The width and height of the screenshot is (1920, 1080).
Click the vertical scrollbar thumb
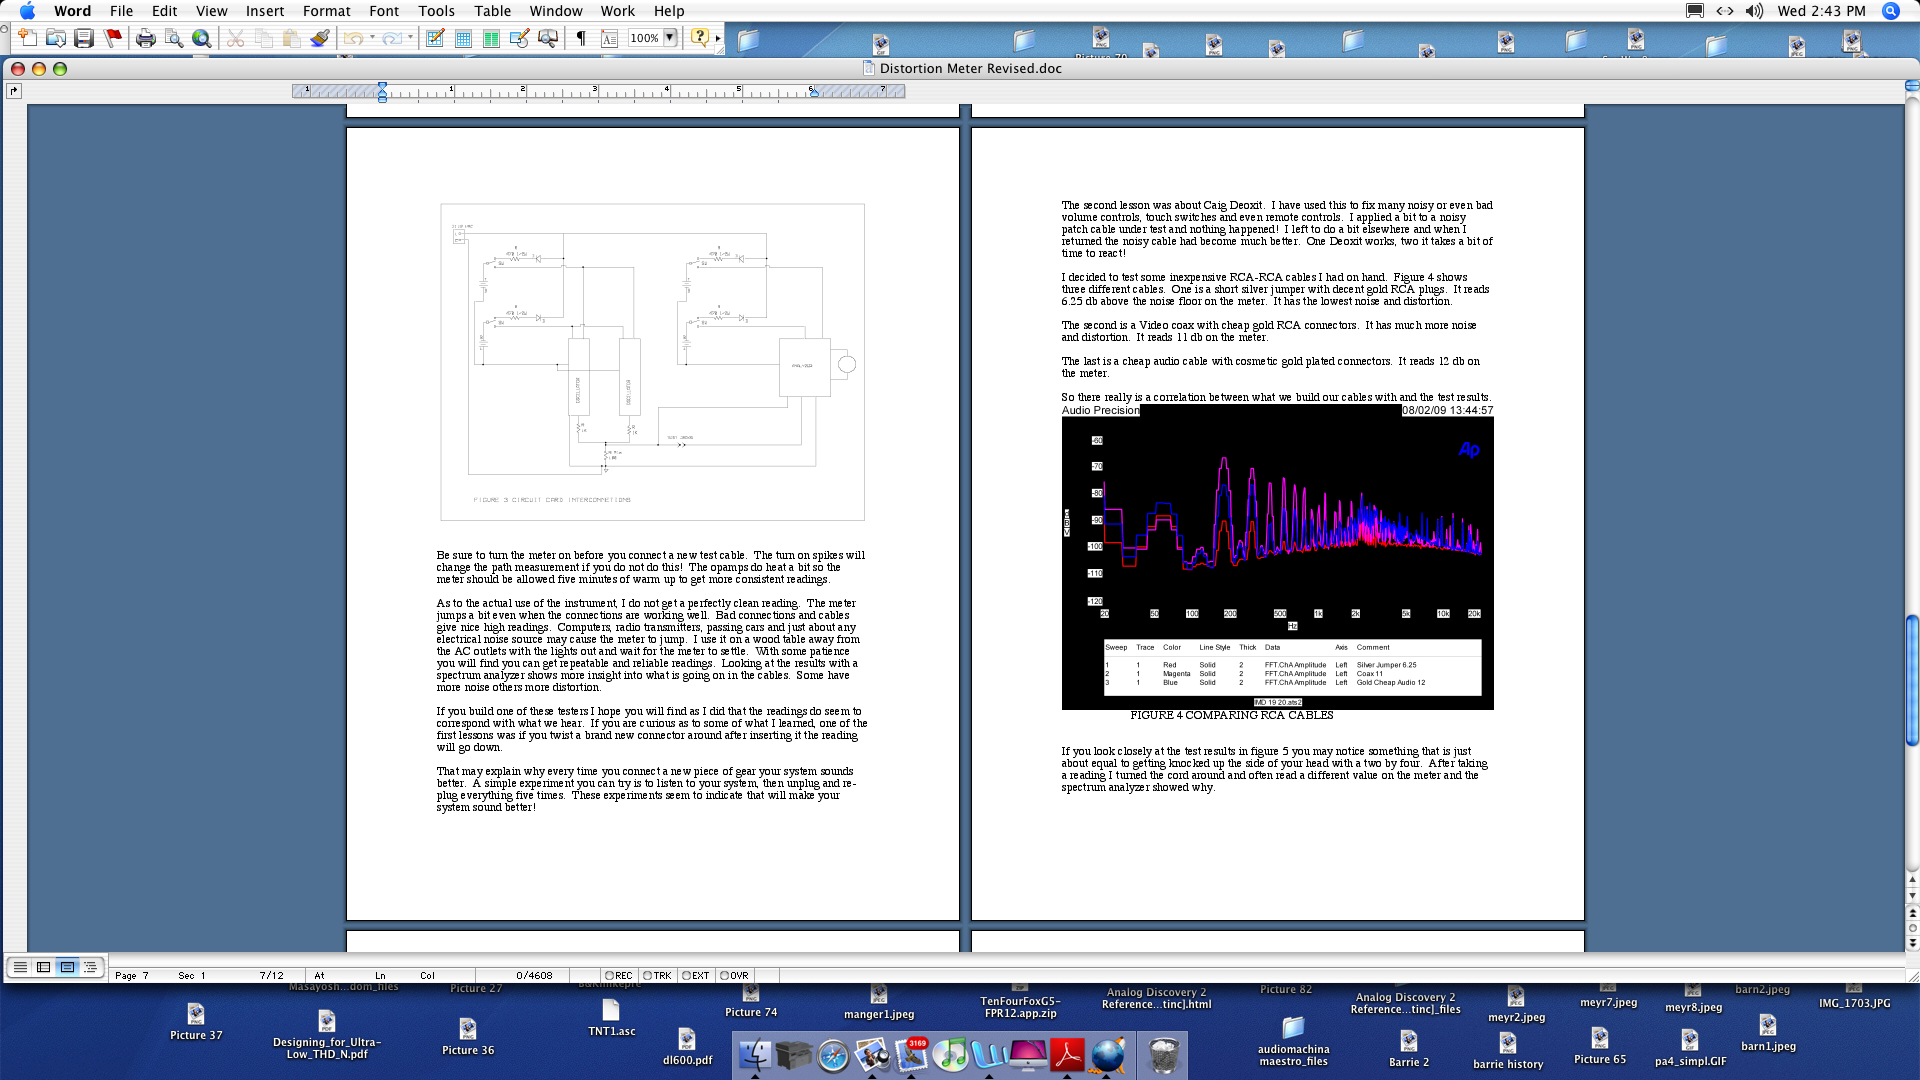(1912, 680)
